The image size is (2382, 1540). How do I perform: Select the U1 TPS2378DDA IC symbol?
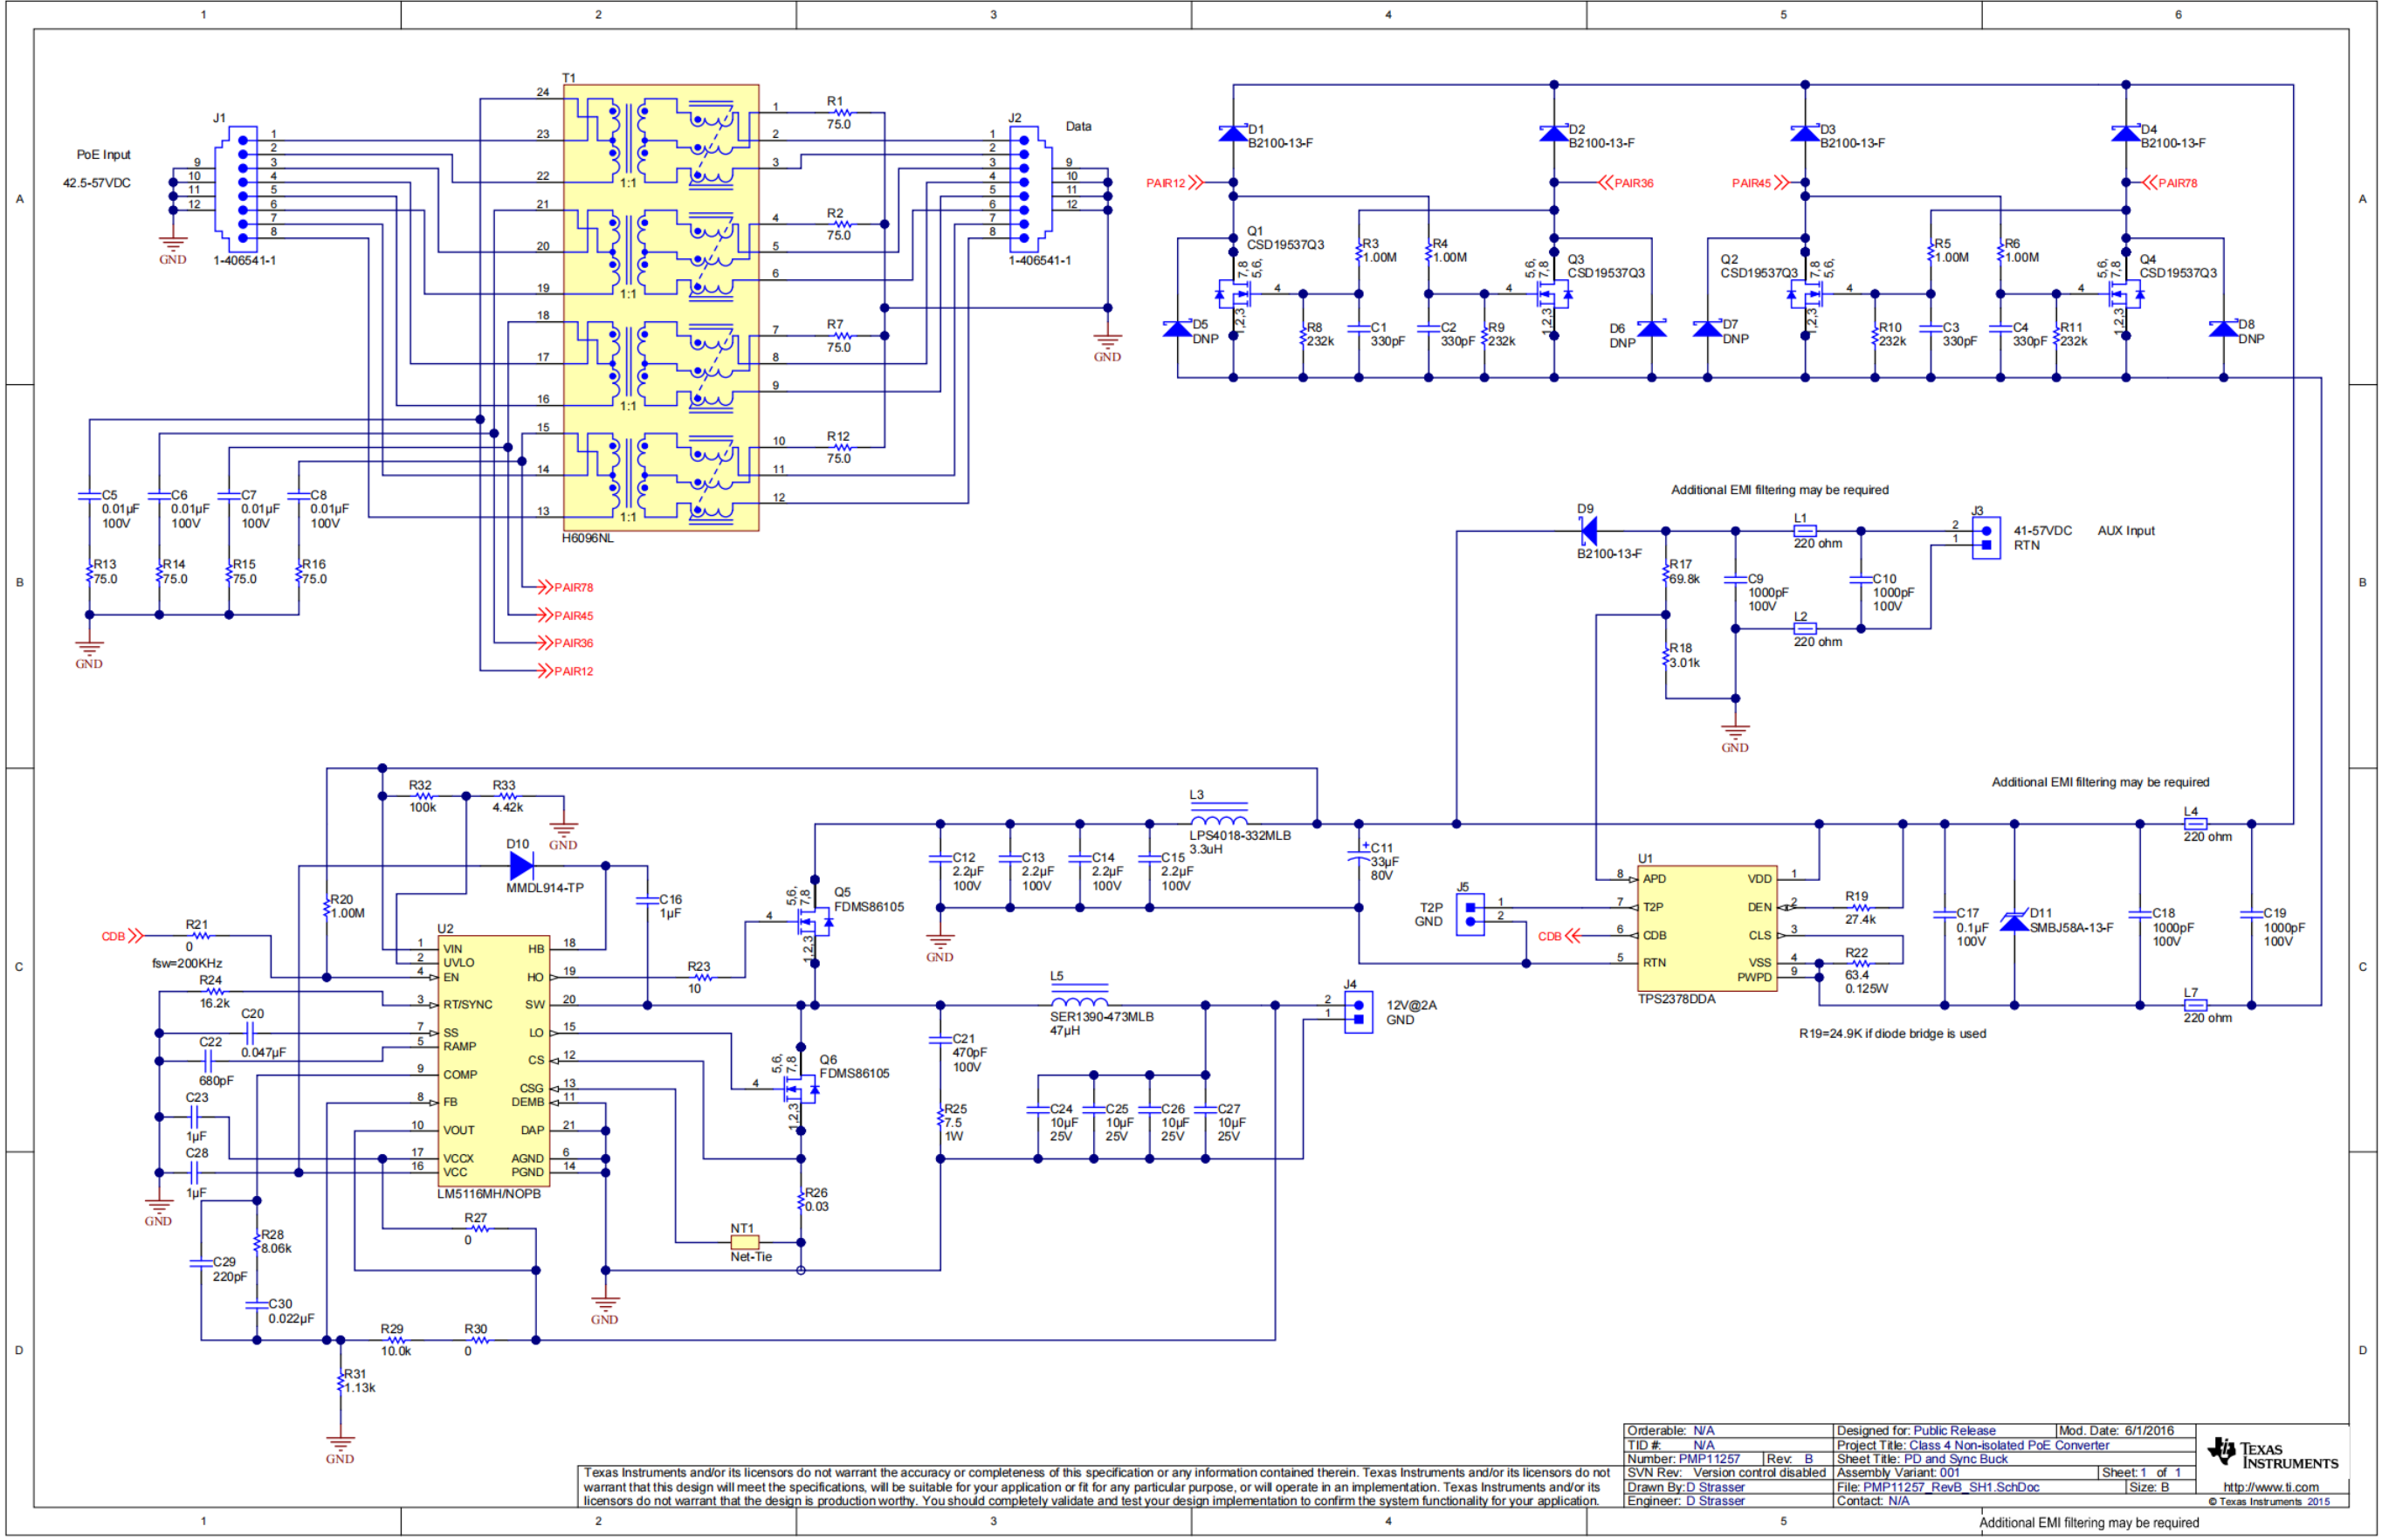[1706, 928]
